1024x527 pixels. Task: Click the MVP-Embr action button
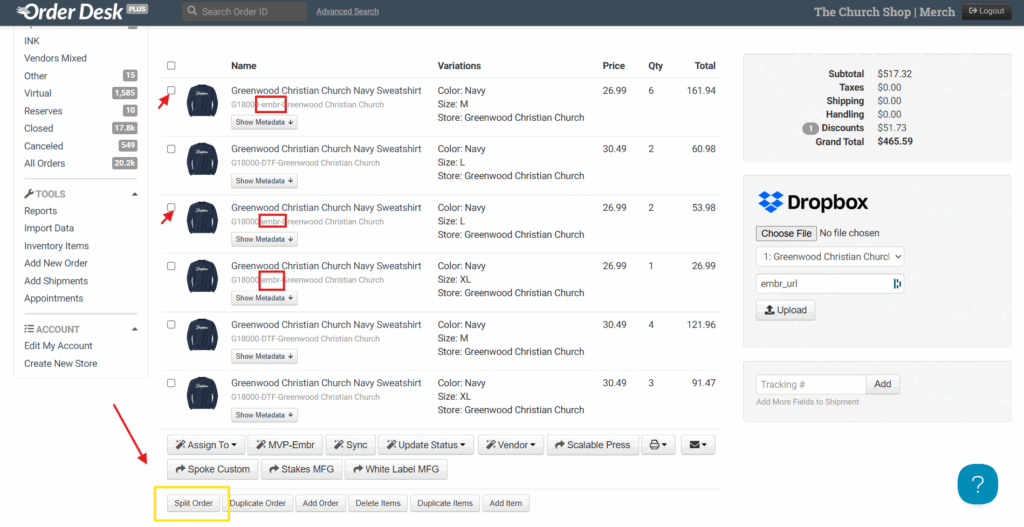pyautogui.click(x=285, y=445)
